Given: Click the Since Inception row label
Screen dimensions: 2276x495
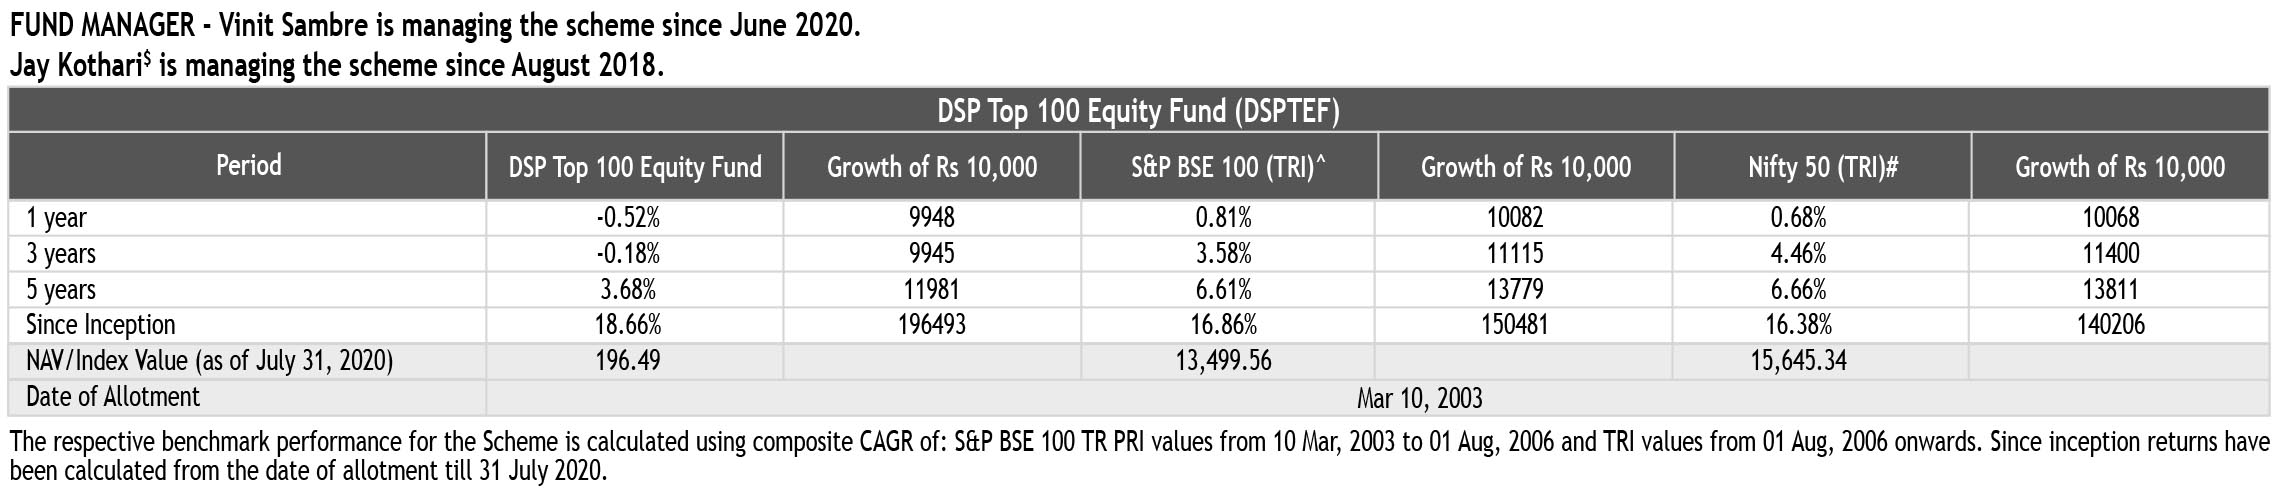Looking at the screenshot, I should tap(100, 325).
